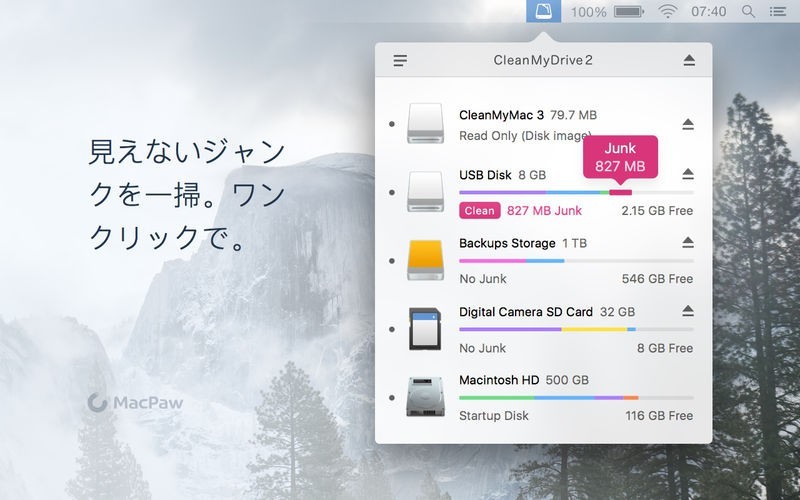Eject all drives using header eject icon
Image resolution: width=800 pixels, height=500 pixels.
(689, 61)
